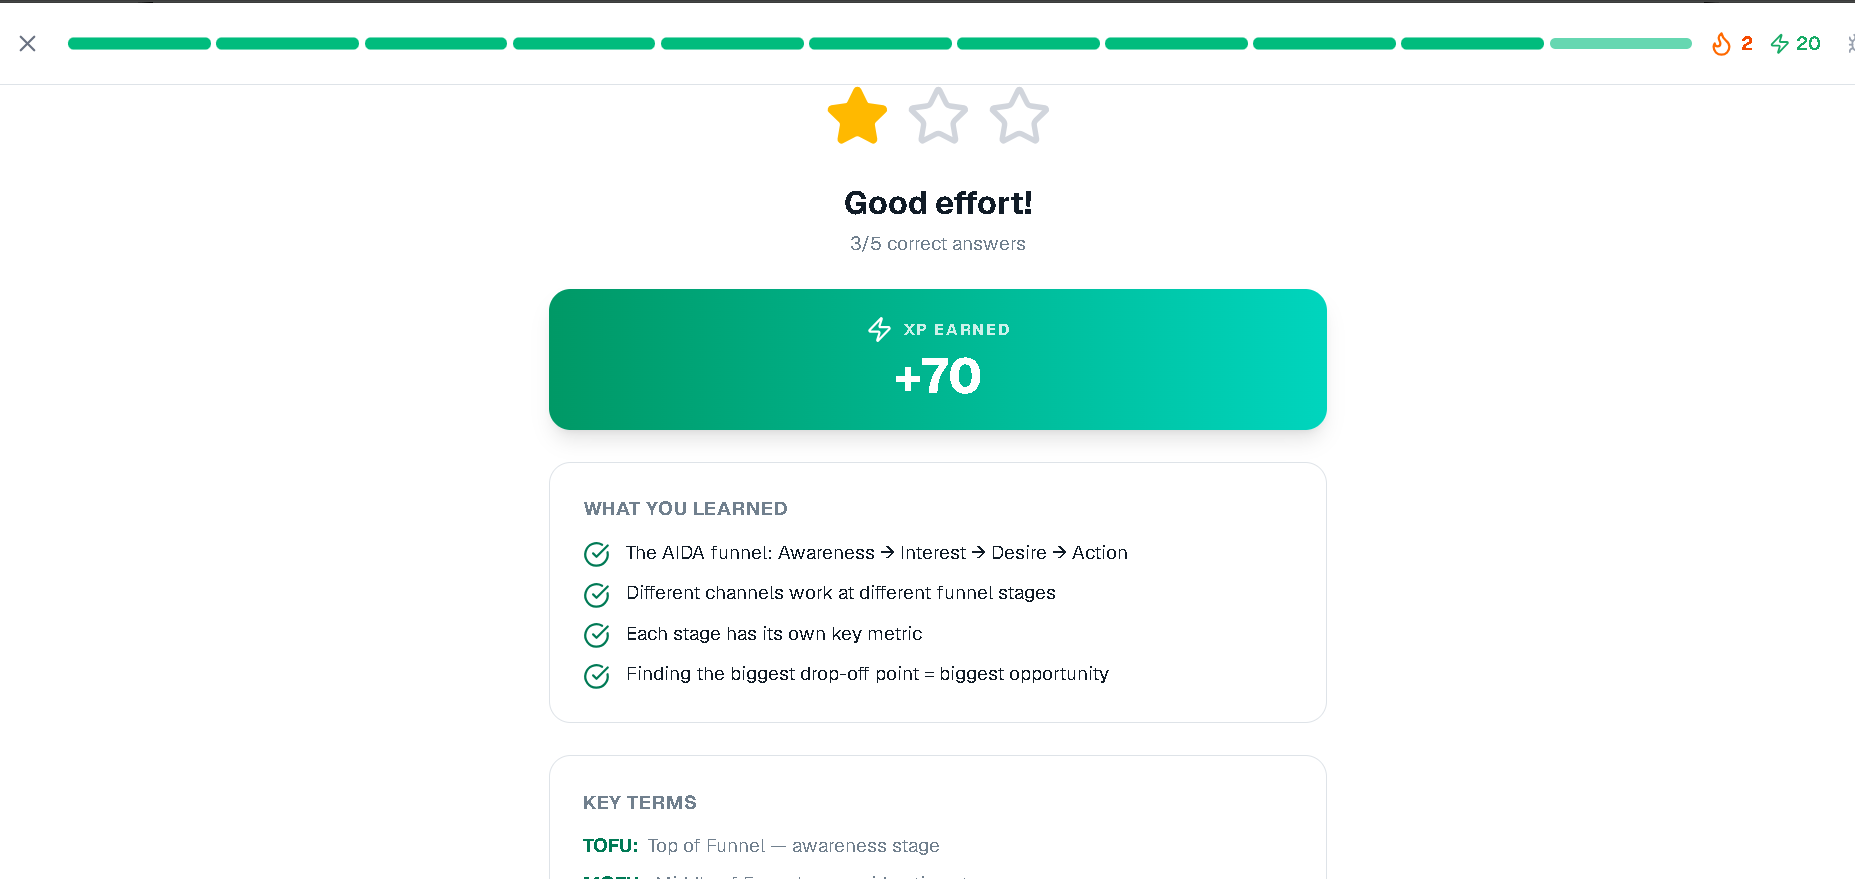1855x879 pixels.
Task: Click the flame streak icon
Action: 1721,44
